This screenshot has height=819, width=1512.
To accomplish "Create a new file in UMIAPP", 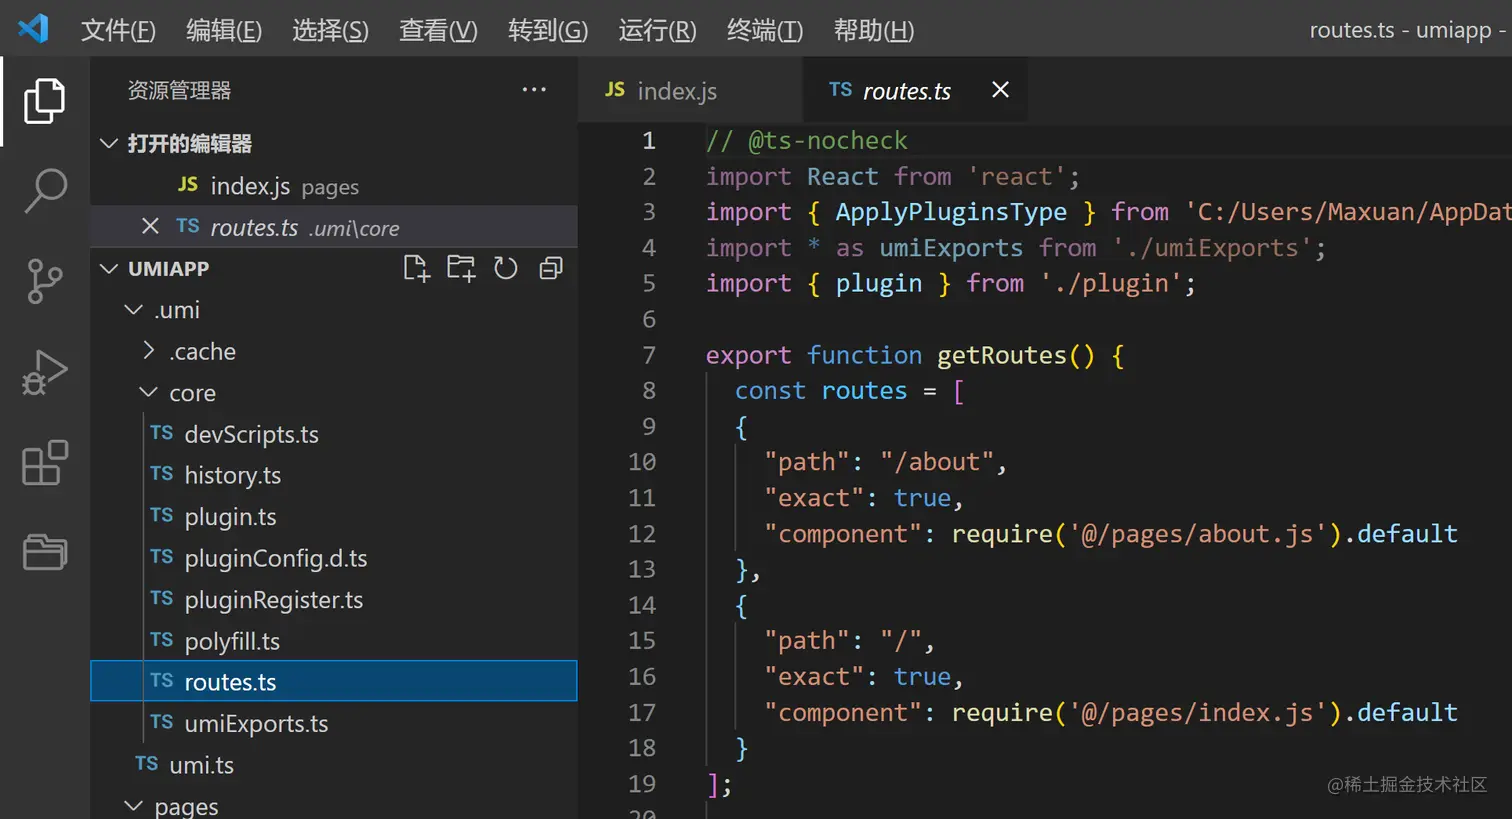I will 416,268.
